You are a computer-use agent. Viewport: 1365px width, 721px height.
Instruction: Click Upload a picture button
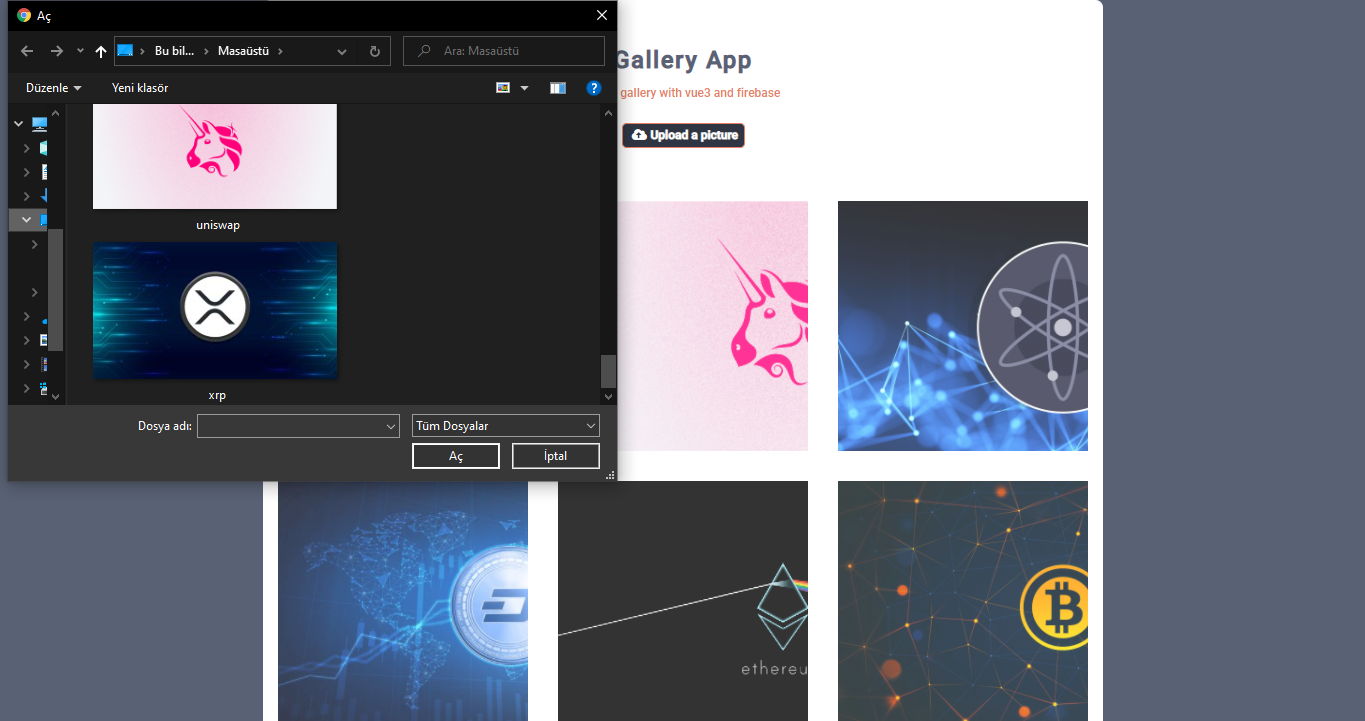coord(684,135)
